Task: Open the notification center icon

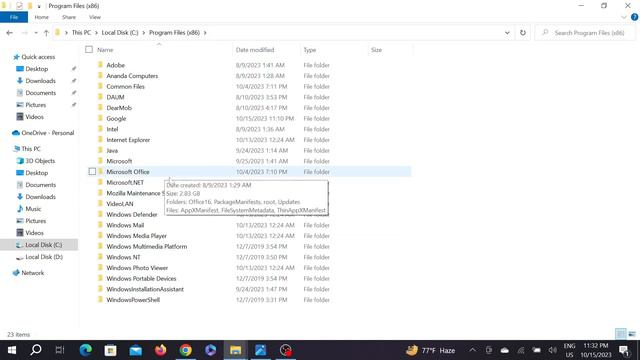Action: 624,350
